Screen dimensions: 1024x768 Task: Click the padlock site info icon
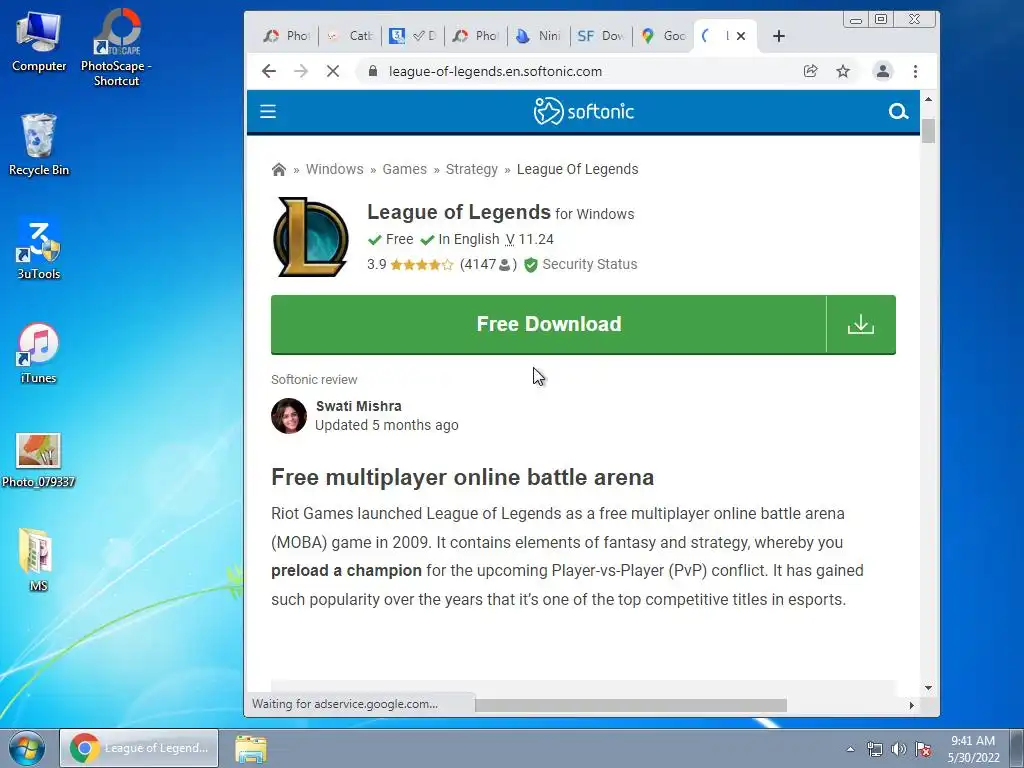click(x=372, y=71)
